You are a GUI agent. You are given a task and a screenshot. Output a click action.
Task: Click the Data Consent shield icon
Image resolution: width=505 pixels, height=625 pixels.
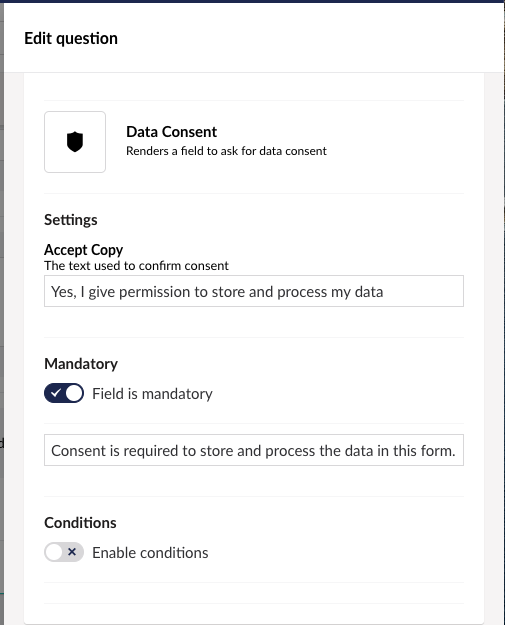pos(75,142)
